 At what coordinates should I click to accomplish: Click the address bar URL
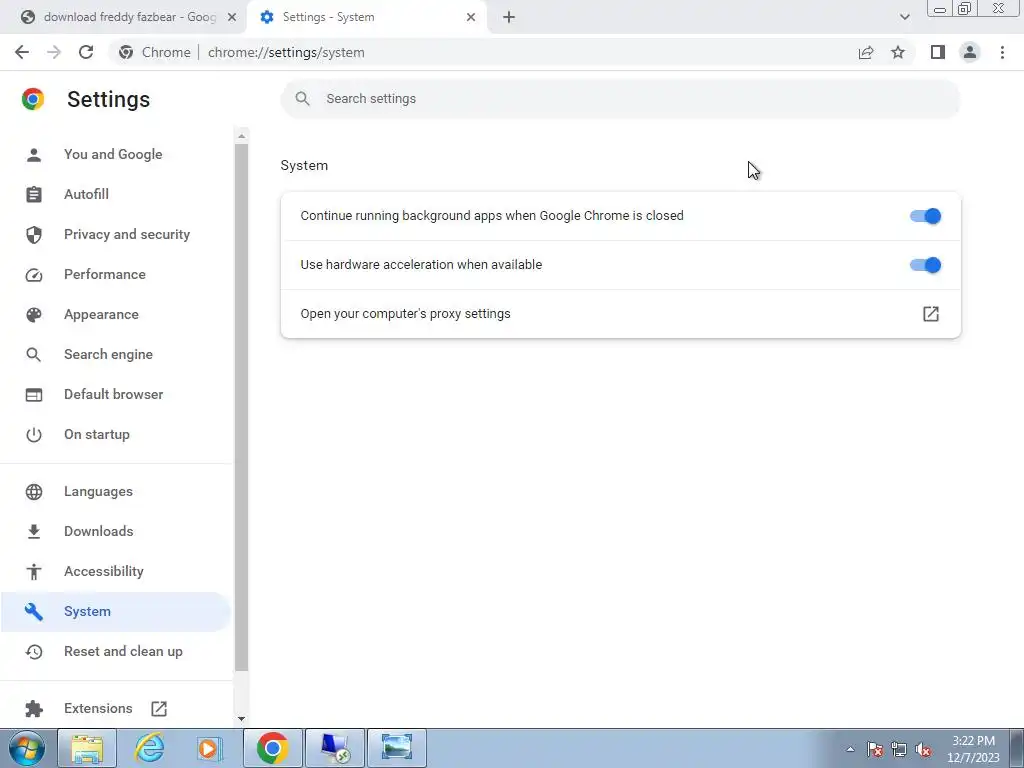point(286,52)
